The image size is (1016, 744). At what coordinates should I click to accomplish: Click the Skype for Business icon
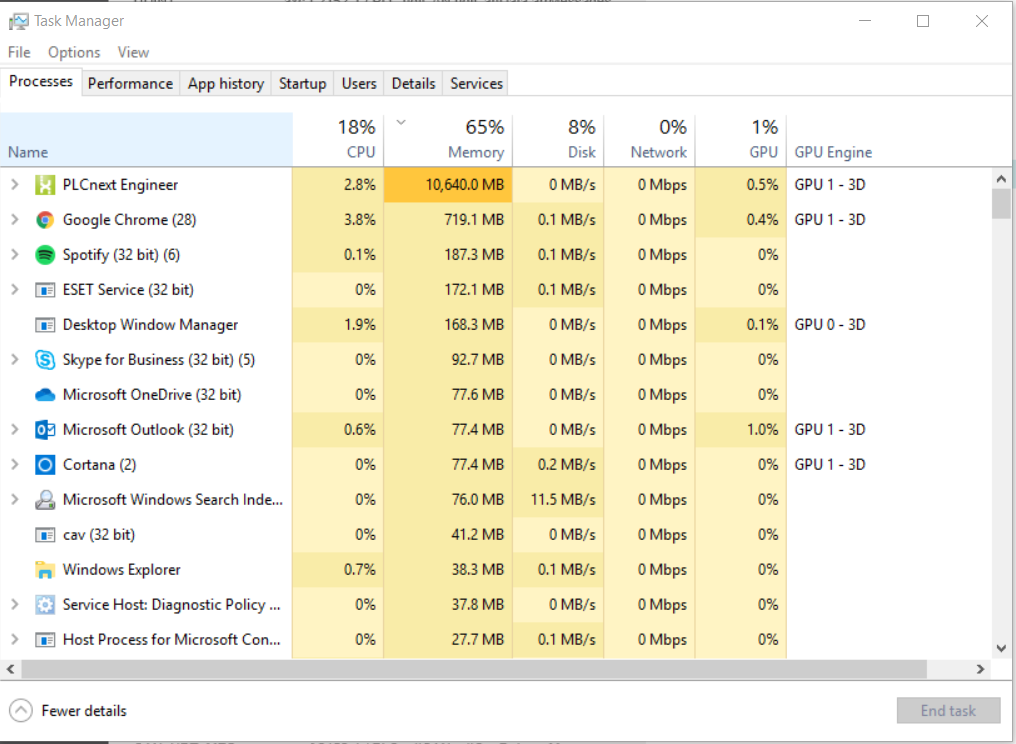[45, 360]
